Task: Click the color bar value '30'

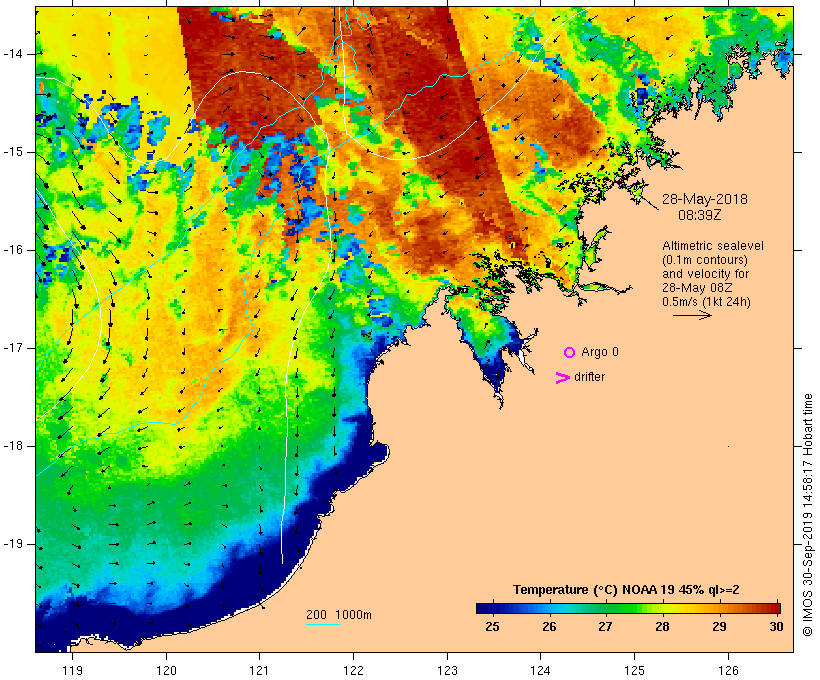Action: click(776, 627)
